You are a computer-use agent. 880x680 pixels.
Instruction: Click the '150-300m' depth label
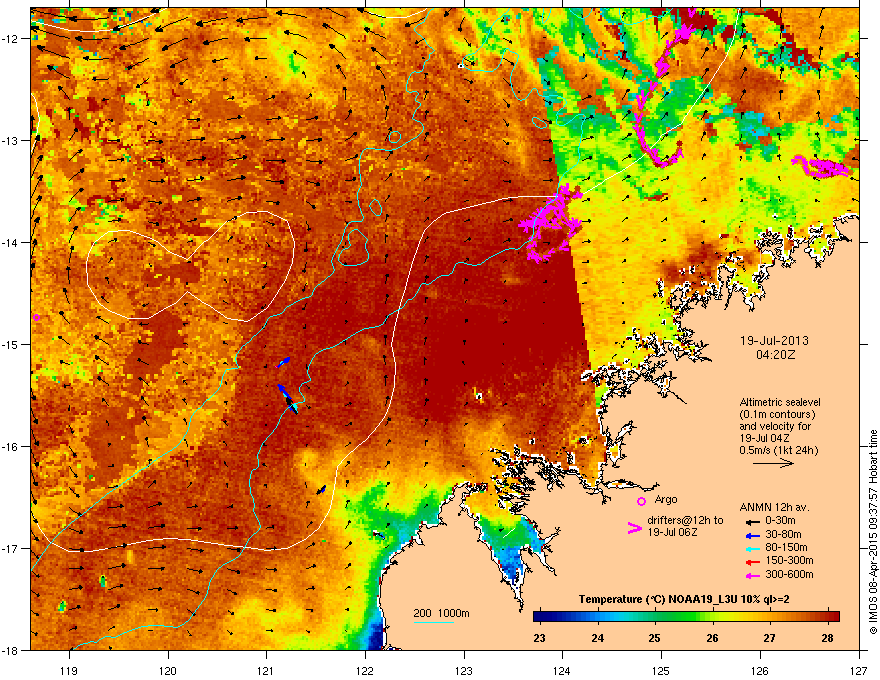pos(789,561)
